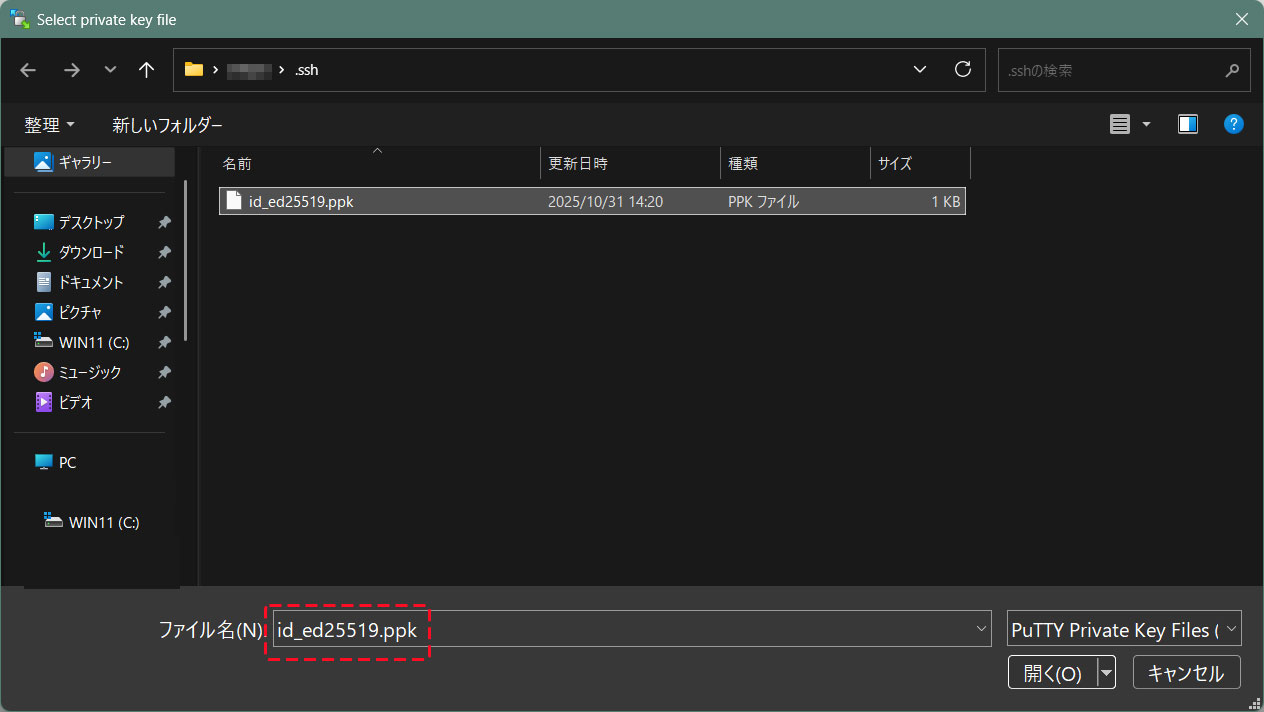Open recent locations dropdown chevron
1264x712 pixels.
[110, 70]
